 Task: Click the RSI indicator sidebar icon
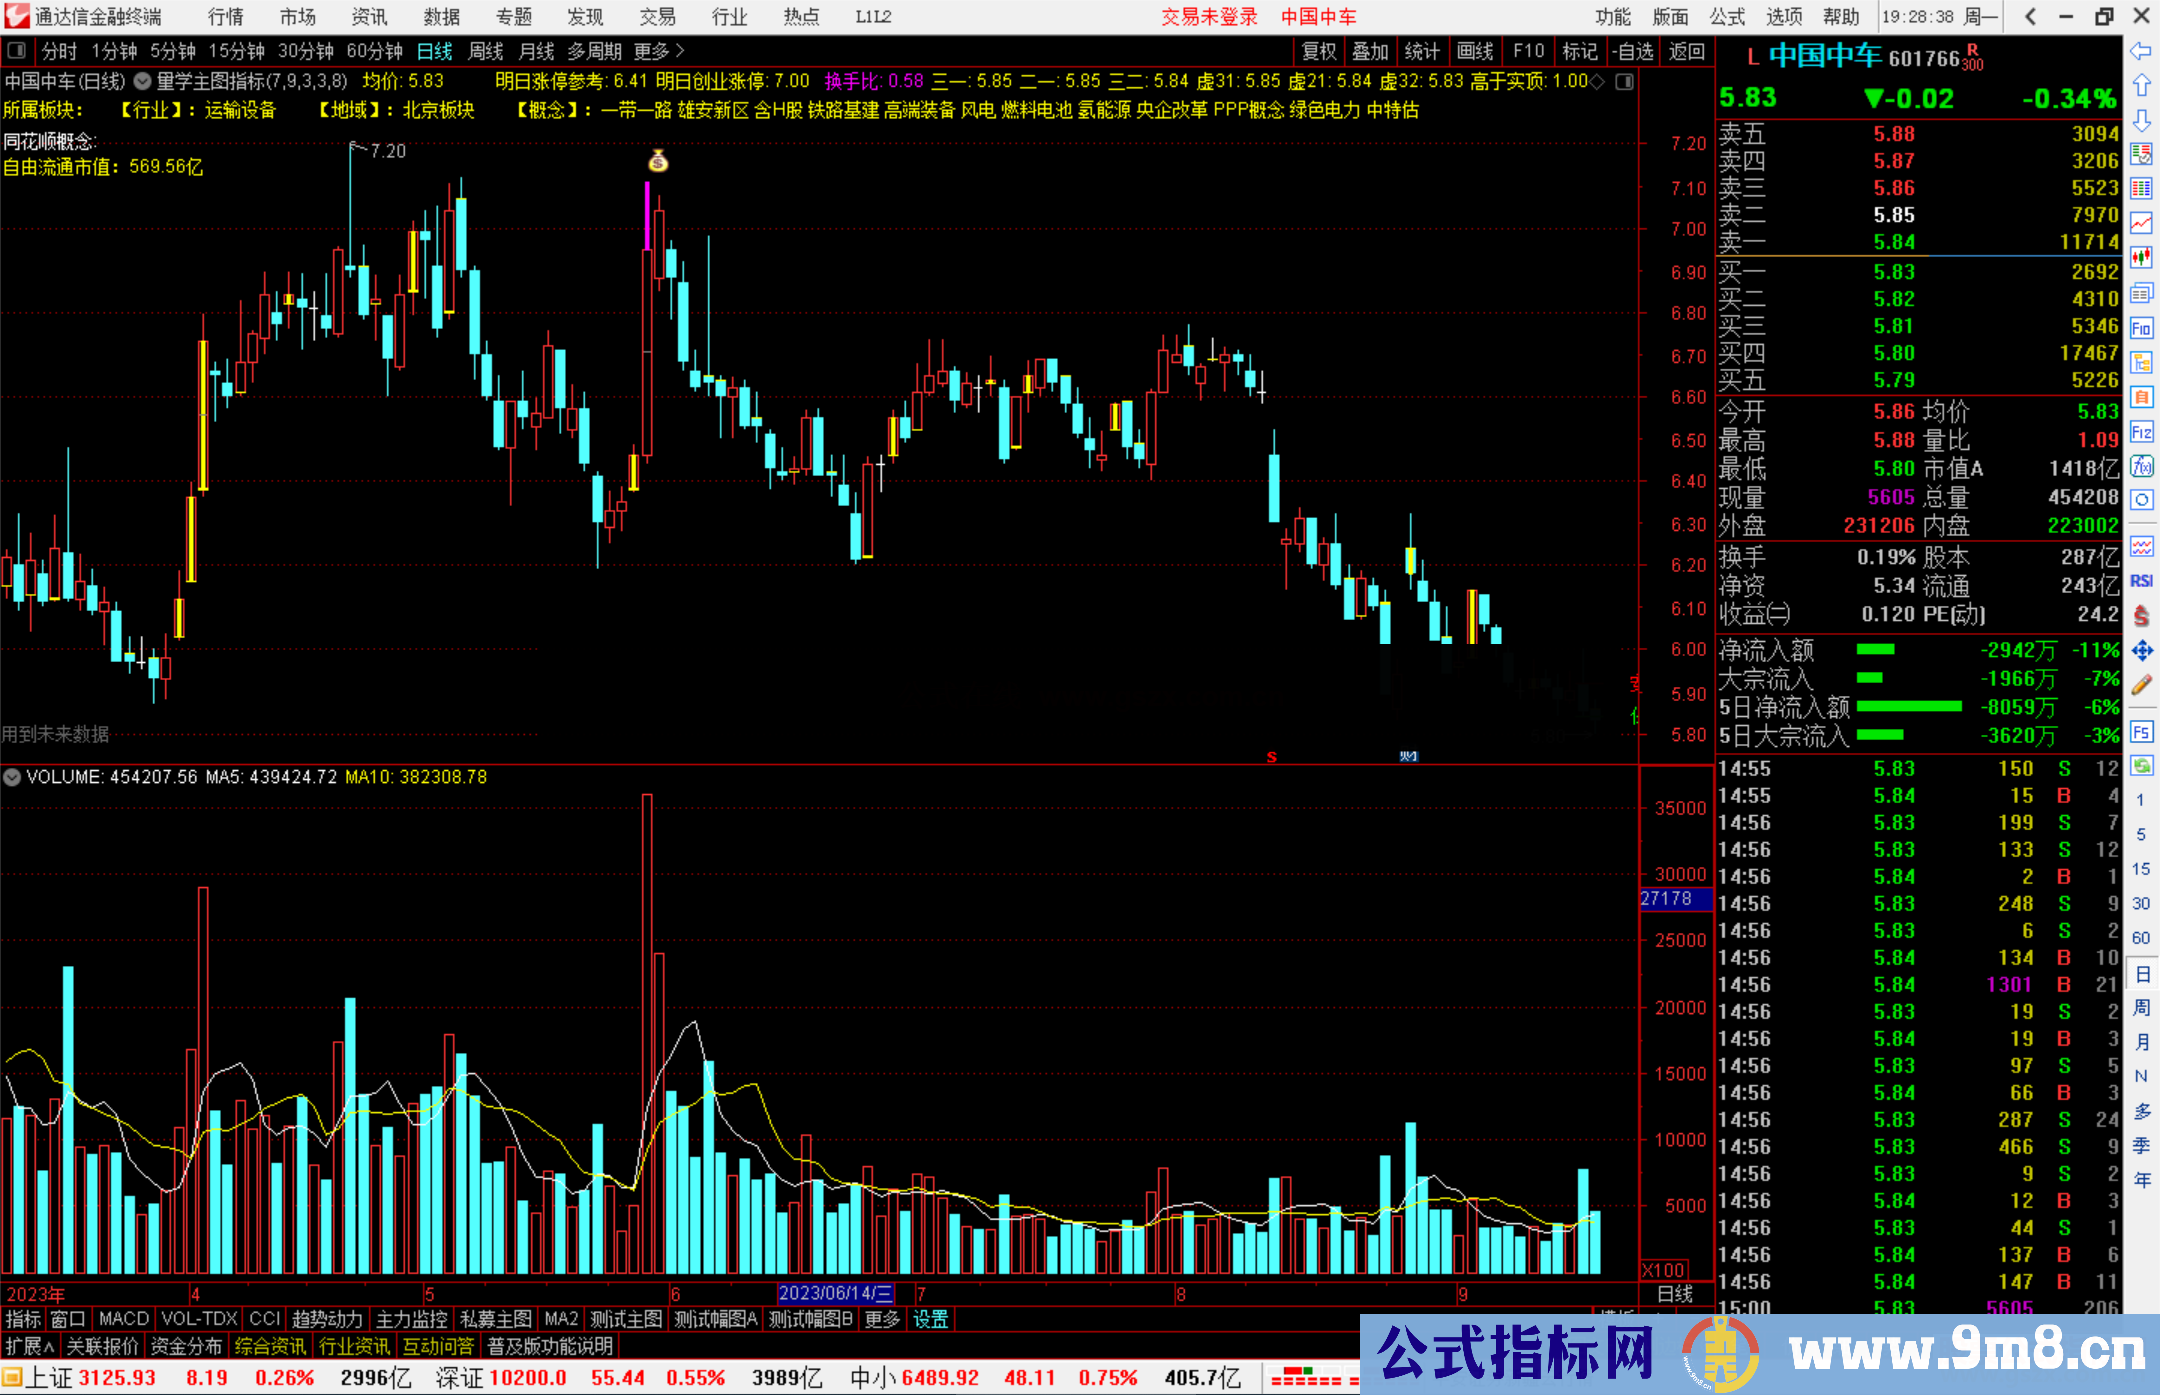click(x=2141, y=581)
